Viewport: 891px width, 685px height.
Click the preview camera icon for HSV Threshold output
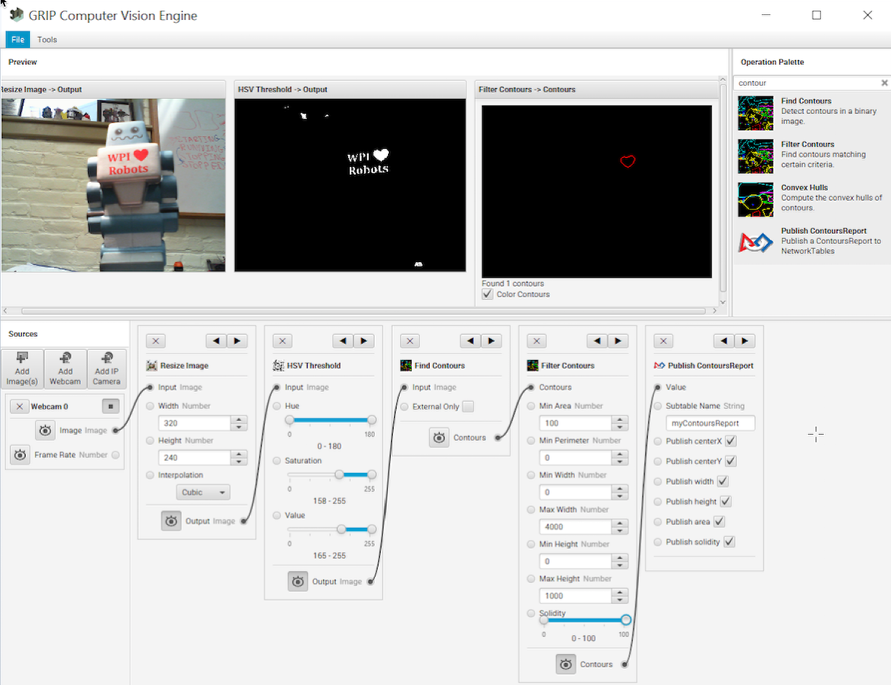pos(297,581)
